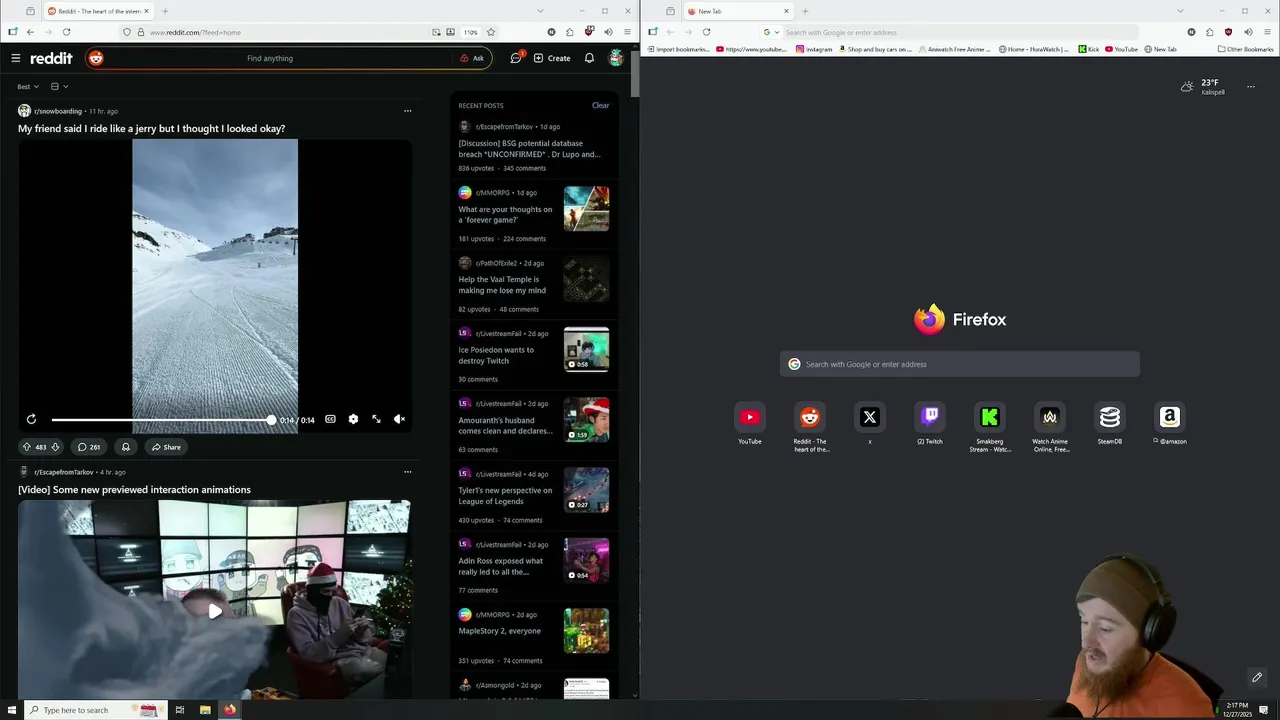Downvote the snowboarding post
This screenshot has width=1280, height=720.
(55, 447)
